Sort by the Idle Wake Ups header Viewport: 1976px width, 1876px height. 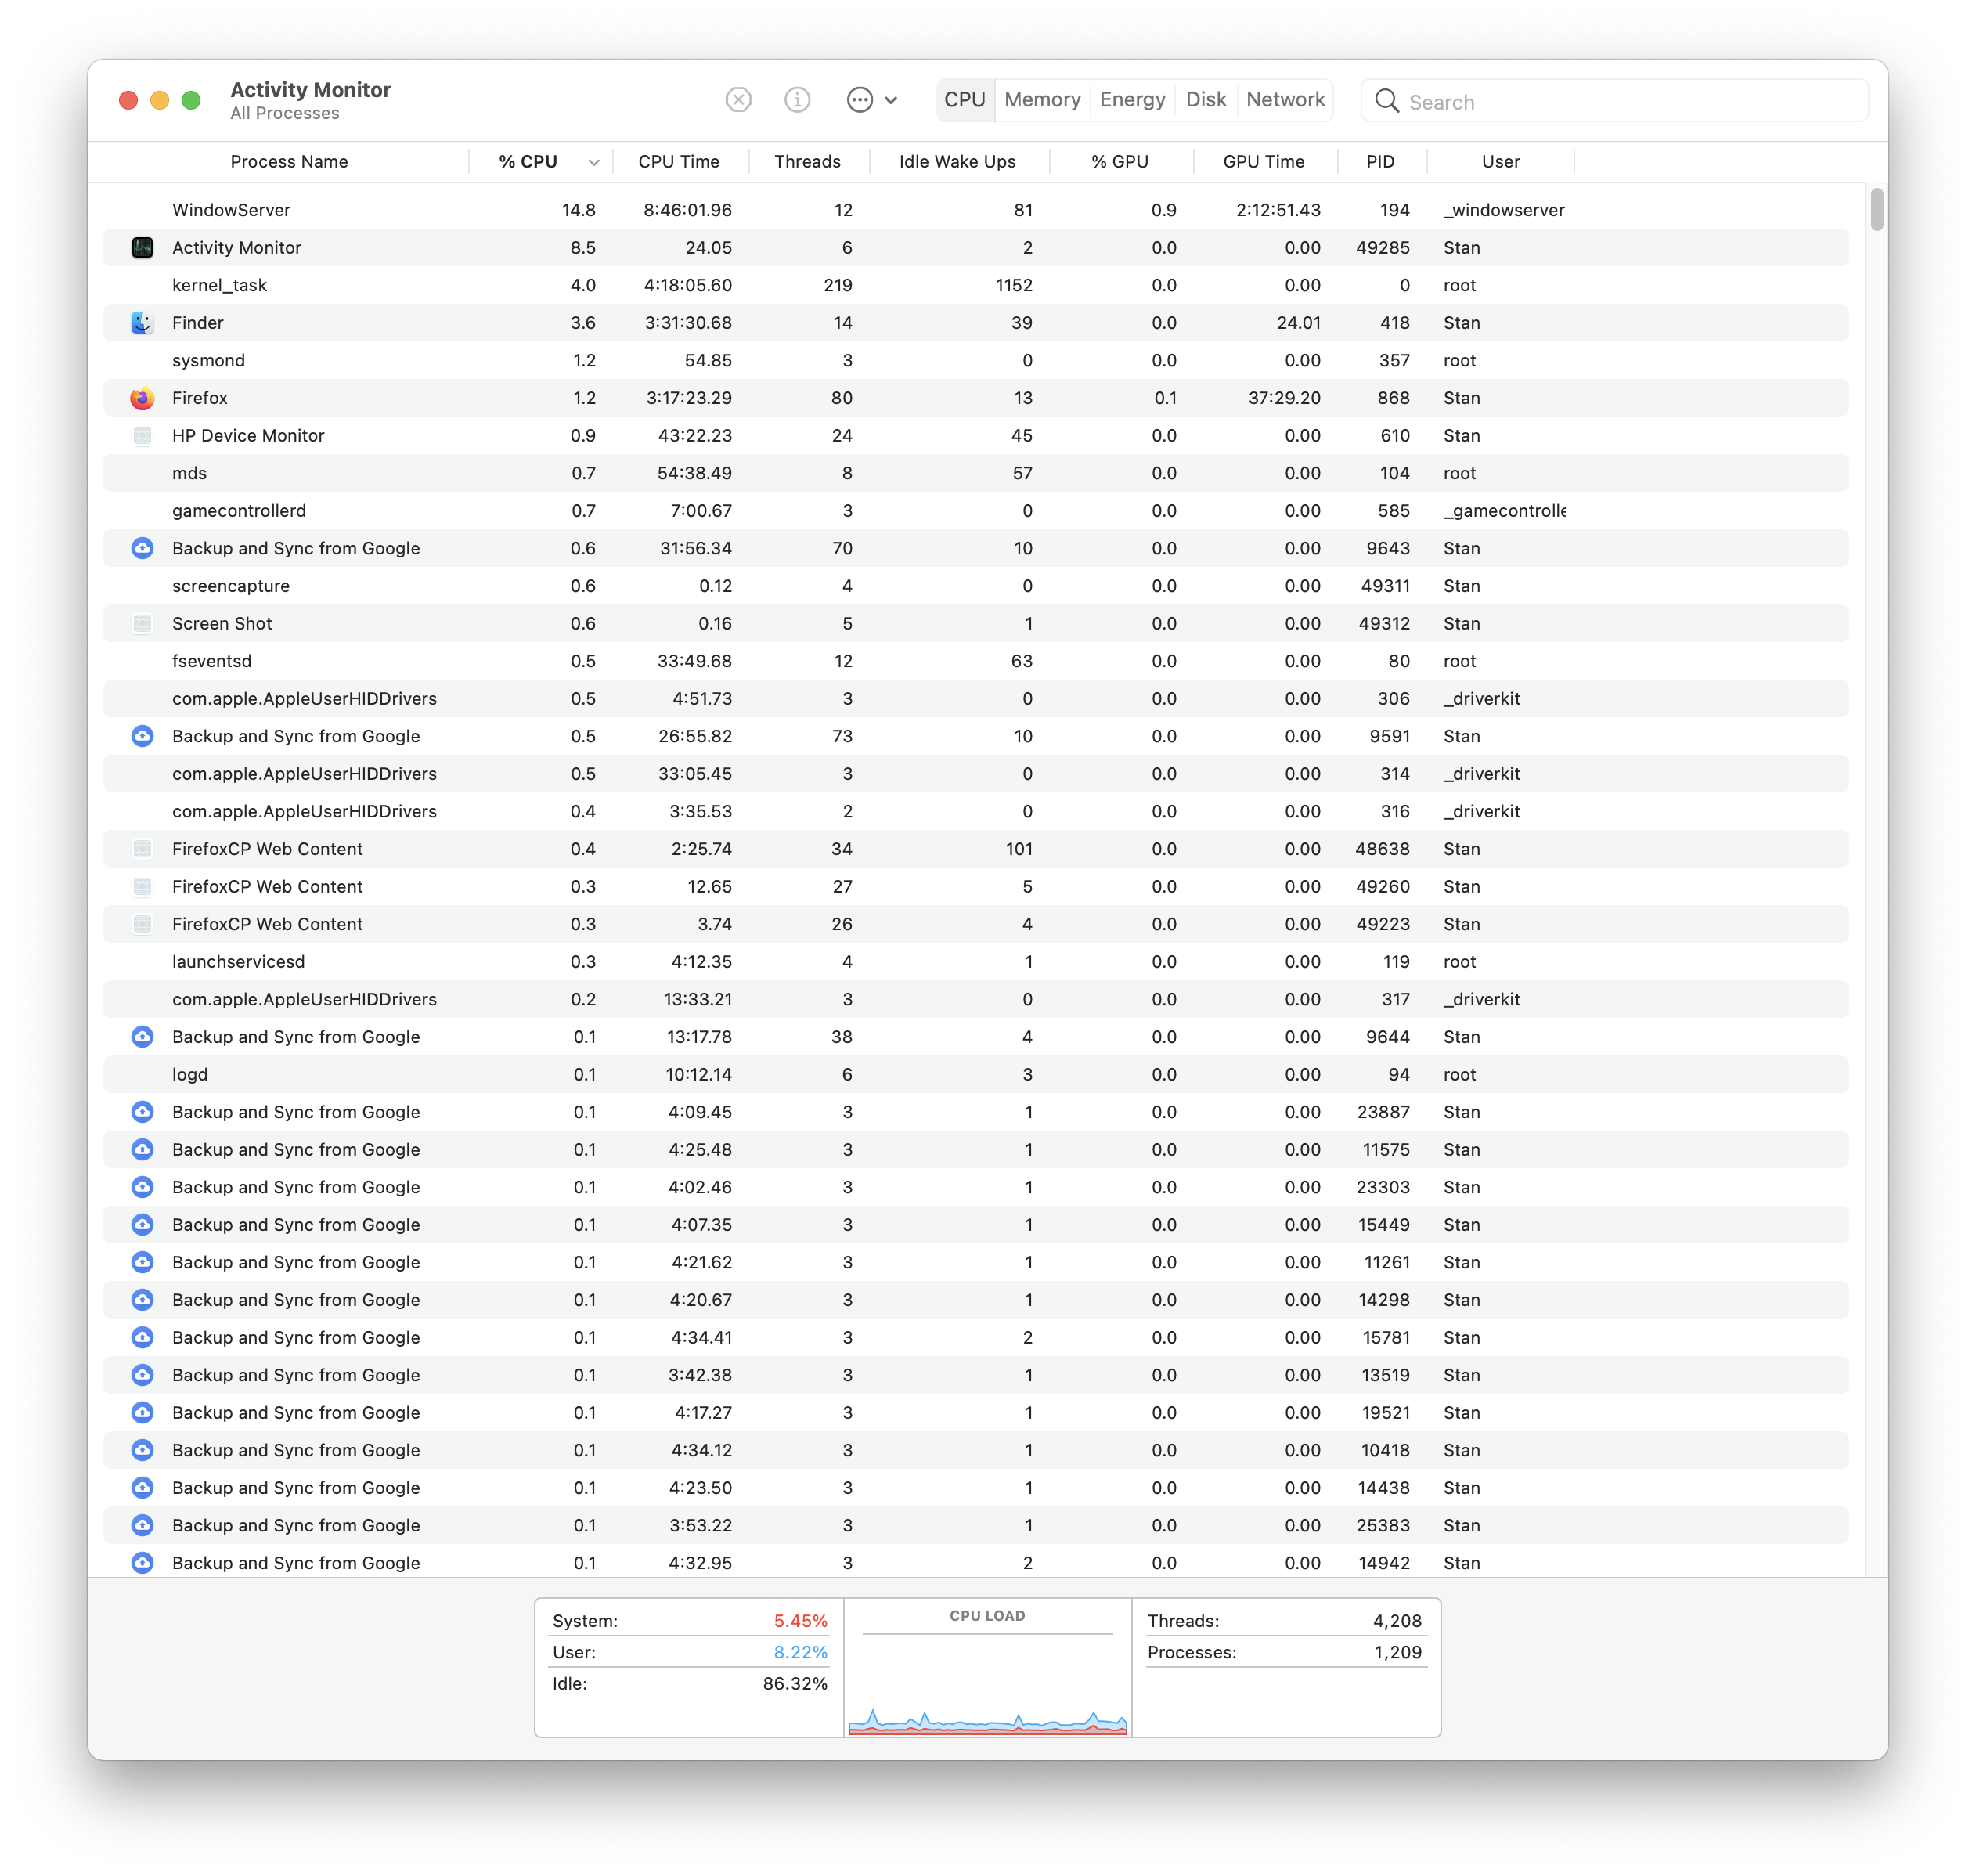pyautogui.click(x=956, y=162)
